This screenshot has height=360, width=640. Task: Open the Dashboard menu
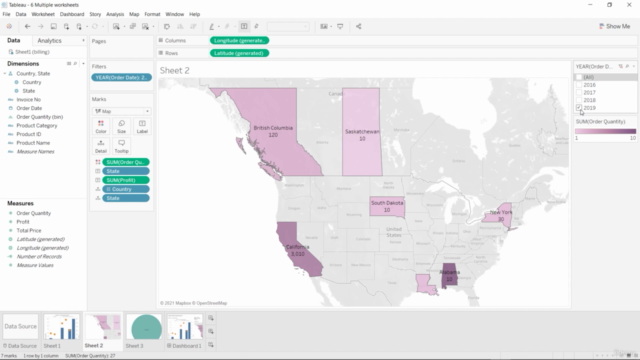[72, 14]
